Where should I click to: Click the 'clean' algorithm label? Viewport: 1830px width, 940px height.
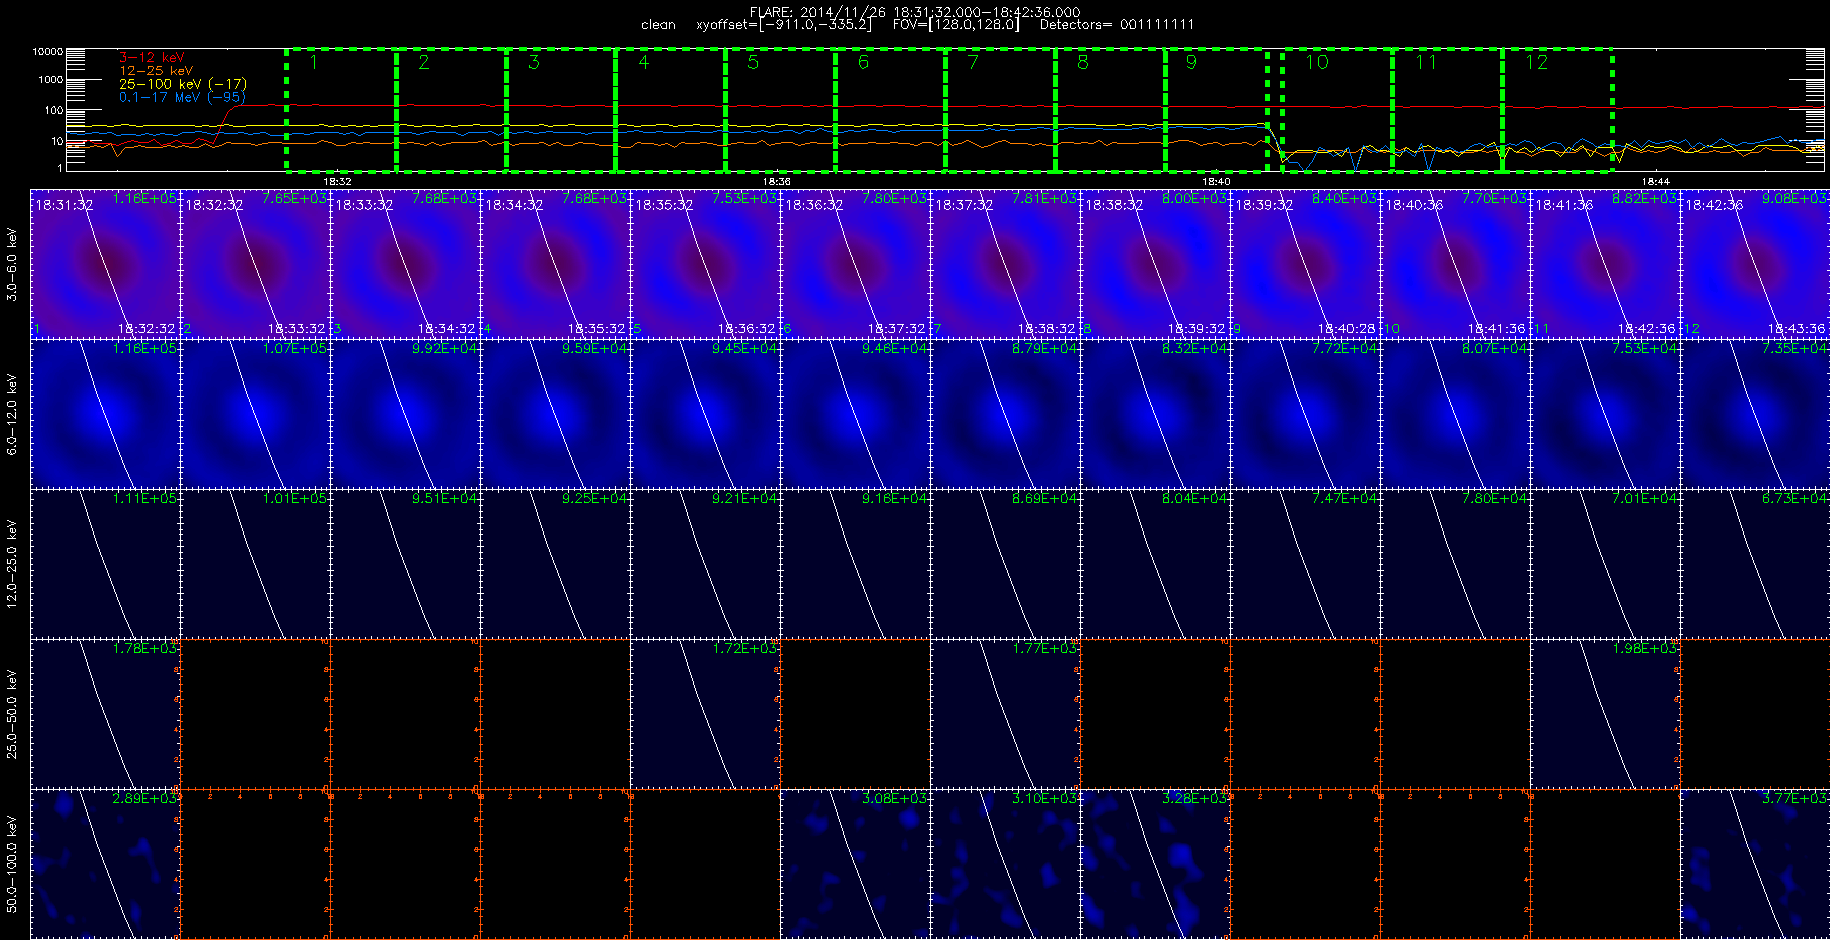tap(658, 24)
